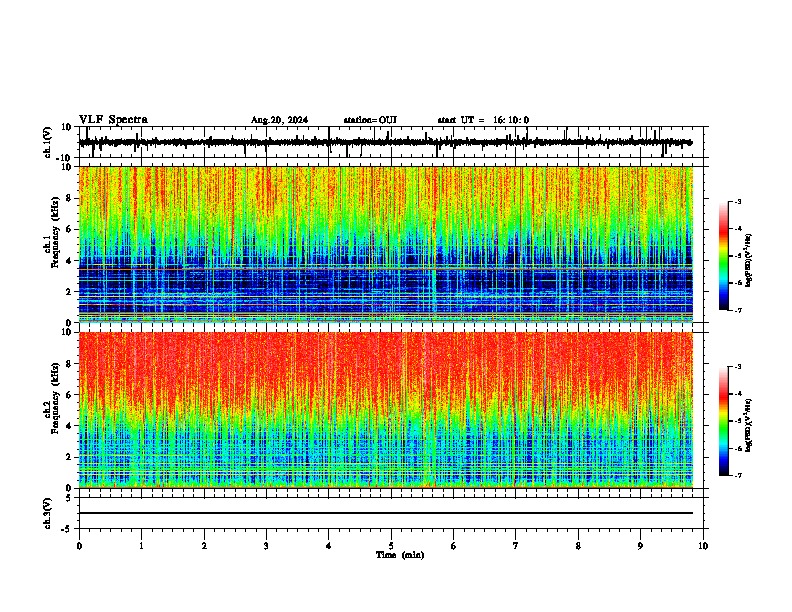This screenshot has width=792, height=612.
Task: Click the ch.1 voltage waveform trace
Action: (385, 142)
